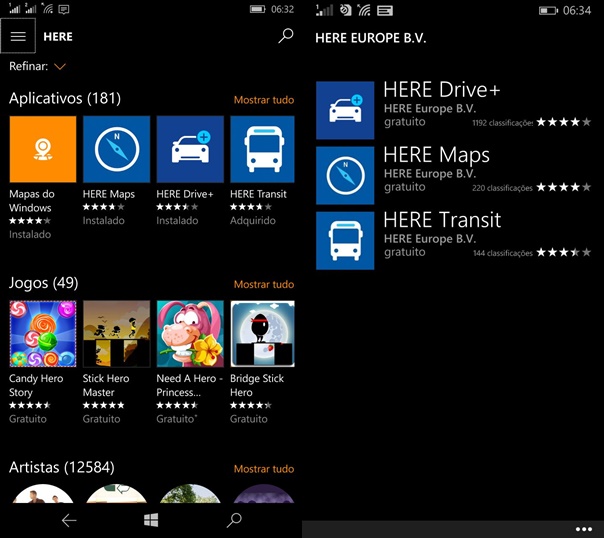Open the HERE Maps compass tile in Aplicativos

click(x=116, y=149)
